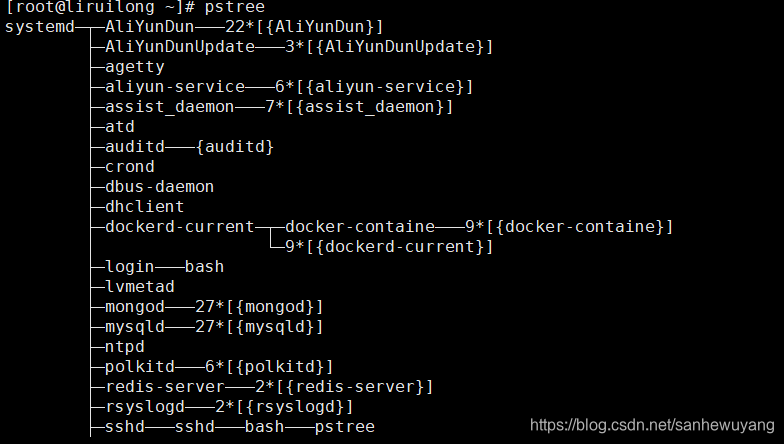This screenshot has width=784, height=444.
Task: Select the dhclient process entry
Action: [x=144, y=207]
